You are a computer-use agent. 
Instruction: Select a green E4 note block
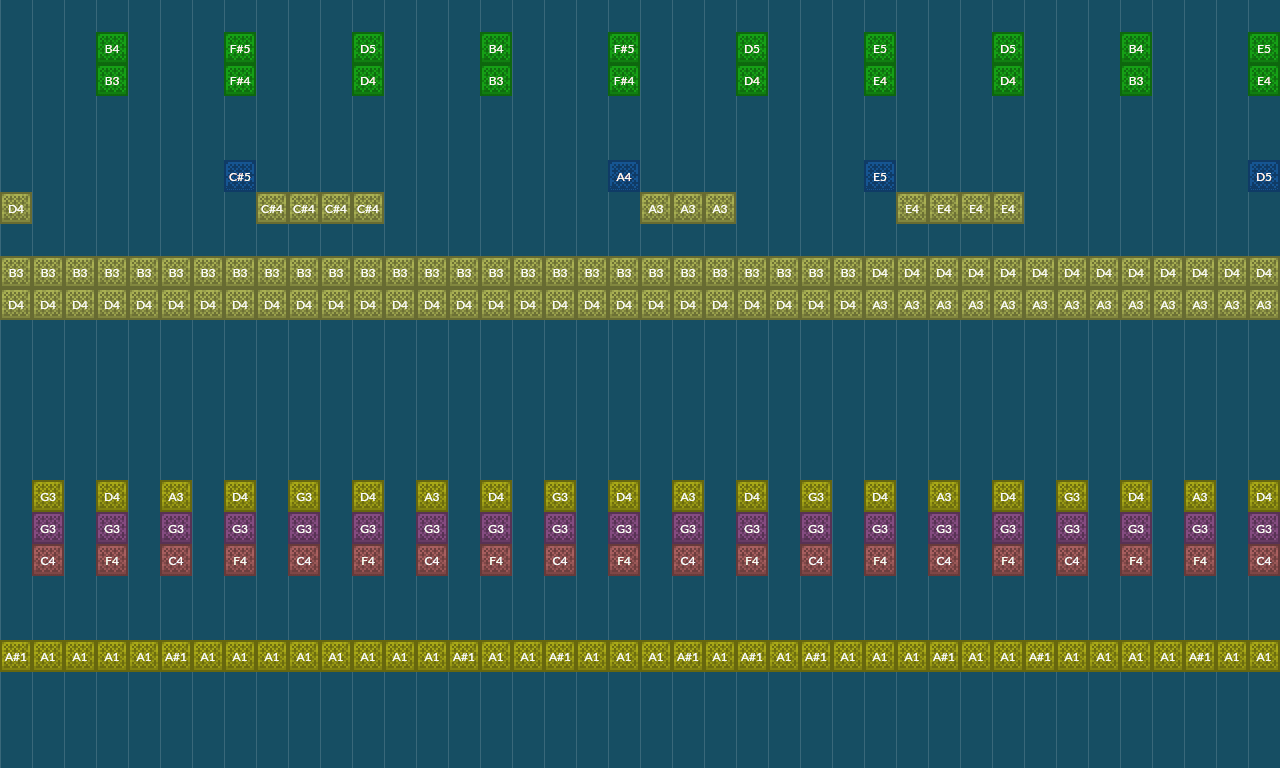(x=879, y=80)
